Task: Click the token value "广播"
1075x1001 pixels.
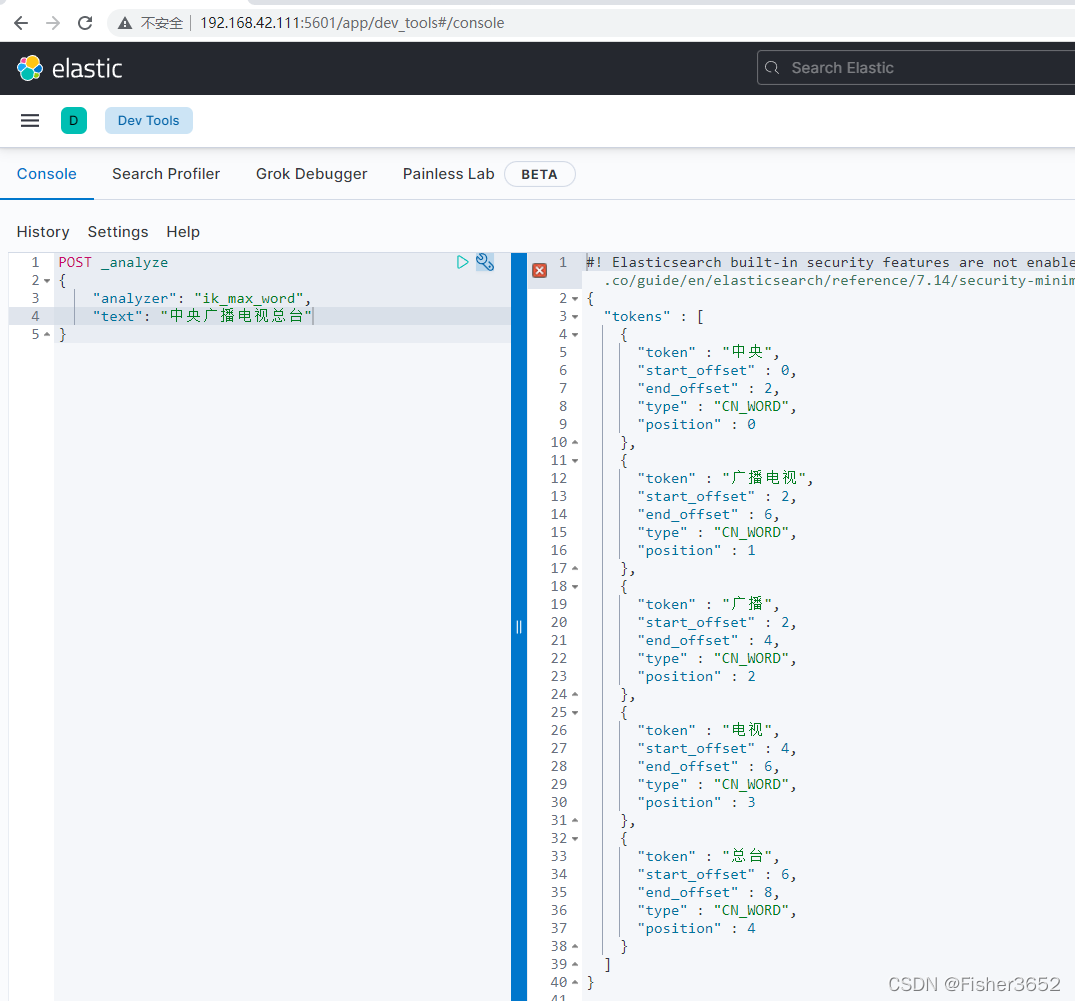Action: 747,604
